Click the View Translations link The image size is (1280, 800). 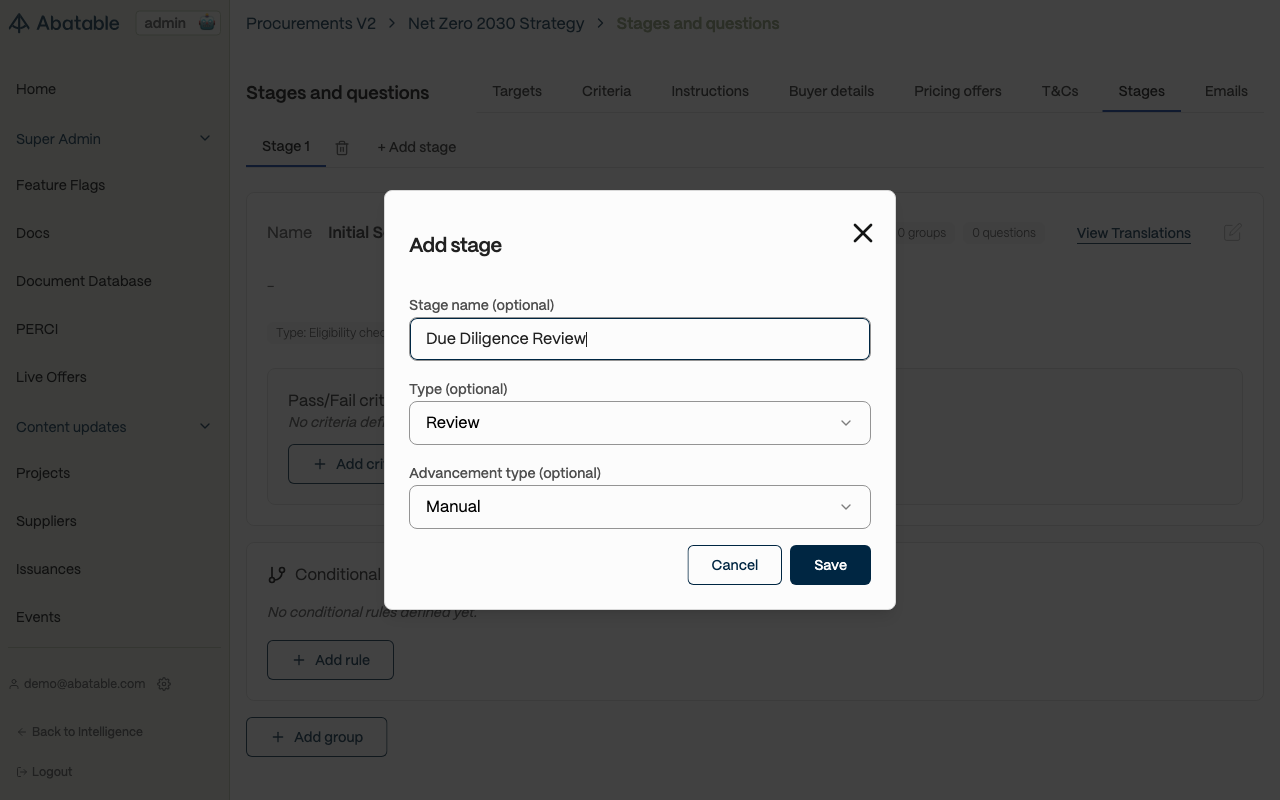coord(1133,233)
